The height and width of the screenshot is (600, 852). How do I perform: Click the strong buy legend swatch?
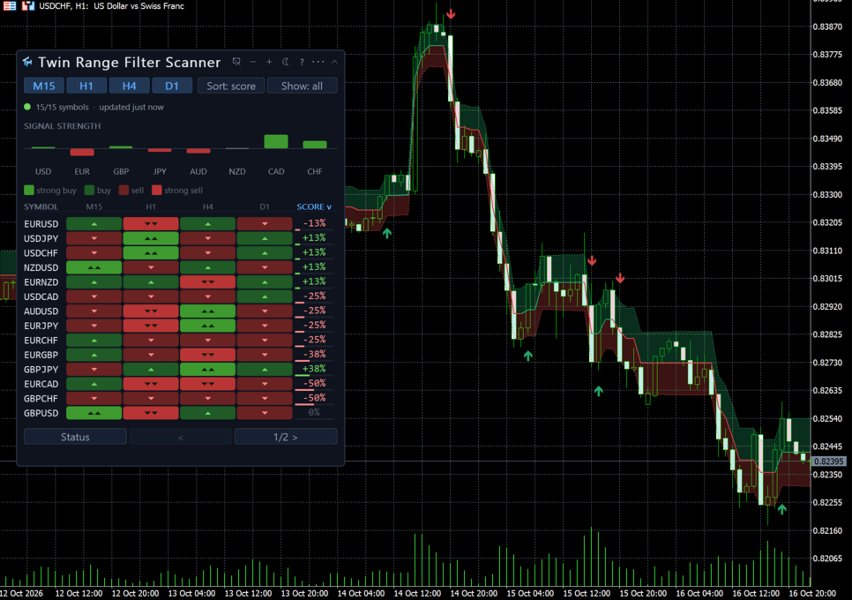[29, 190]
